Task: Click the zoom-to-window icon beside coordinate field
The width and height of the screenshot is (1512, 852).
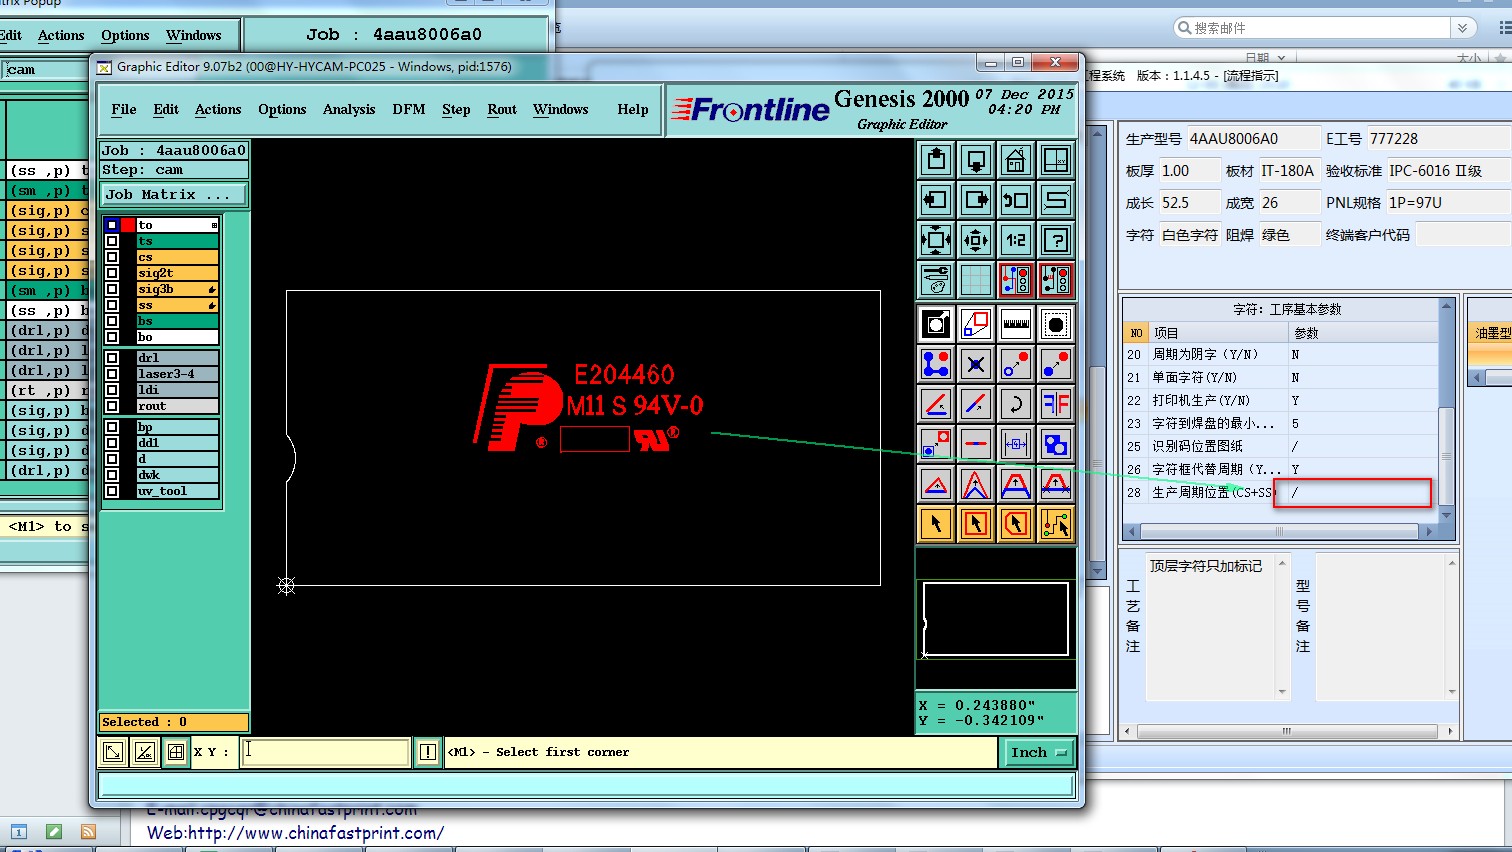Action: coord(113,752)
